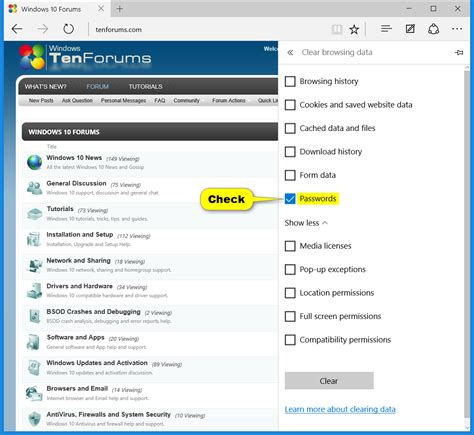This screenshot has height=435, width=474.
Task: Open the TUTORIALS tab
Action: [x=145, y=87]
